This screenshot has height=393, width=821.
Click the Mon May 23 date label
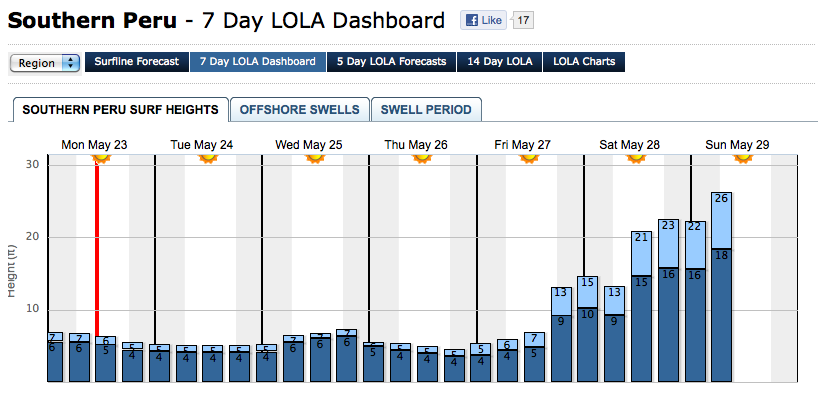coord(94,145)
